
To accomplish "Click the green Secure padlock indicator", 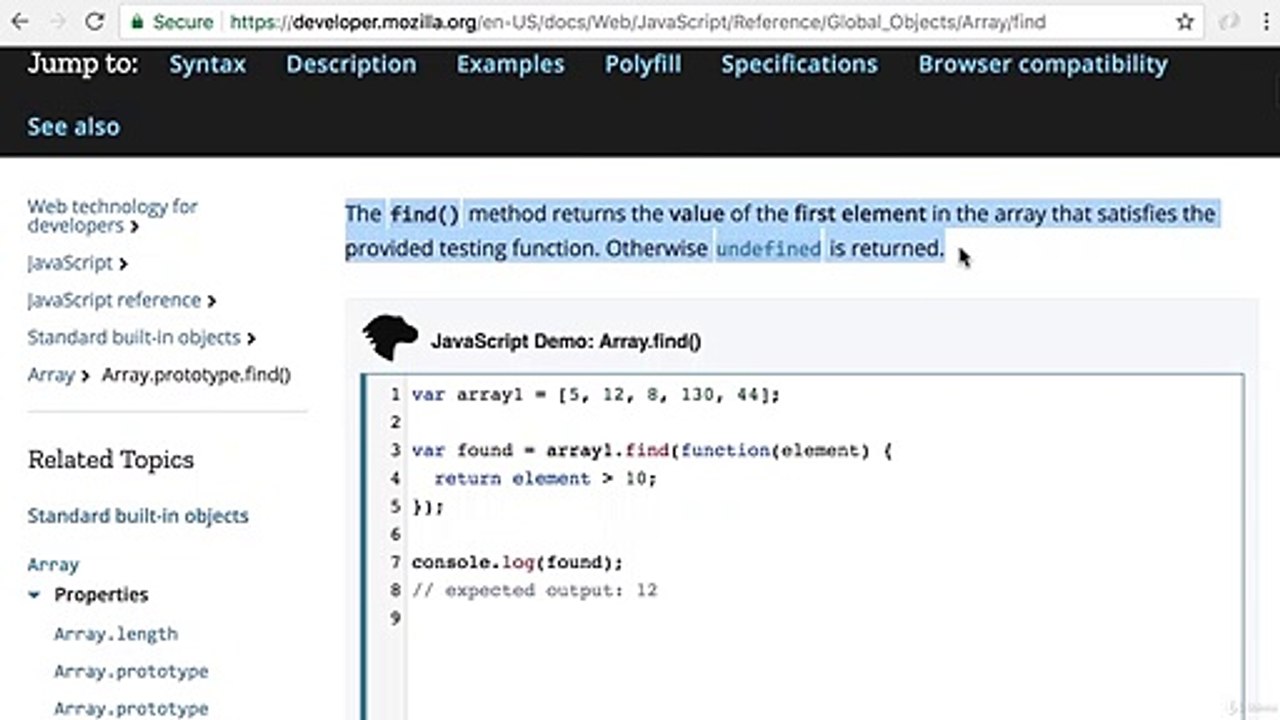I will pos(170,21).
